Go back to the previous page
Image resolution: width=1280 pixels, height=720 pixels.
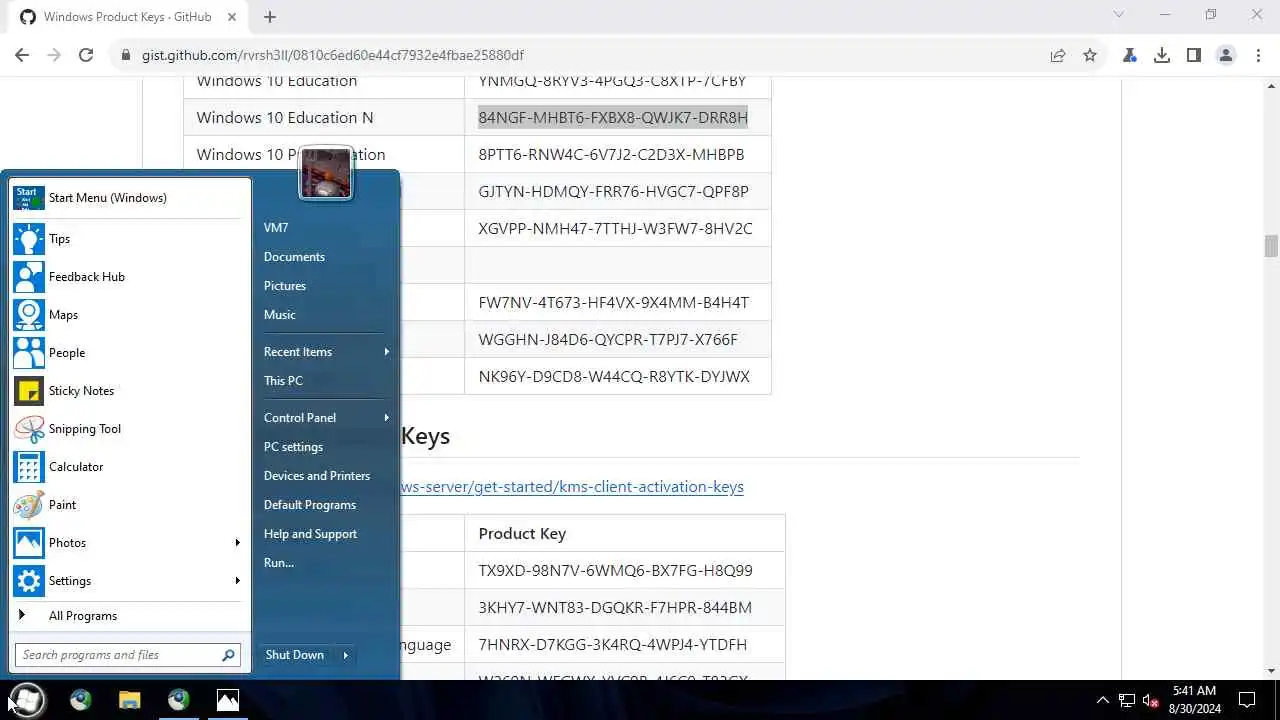tap(22, 55)
